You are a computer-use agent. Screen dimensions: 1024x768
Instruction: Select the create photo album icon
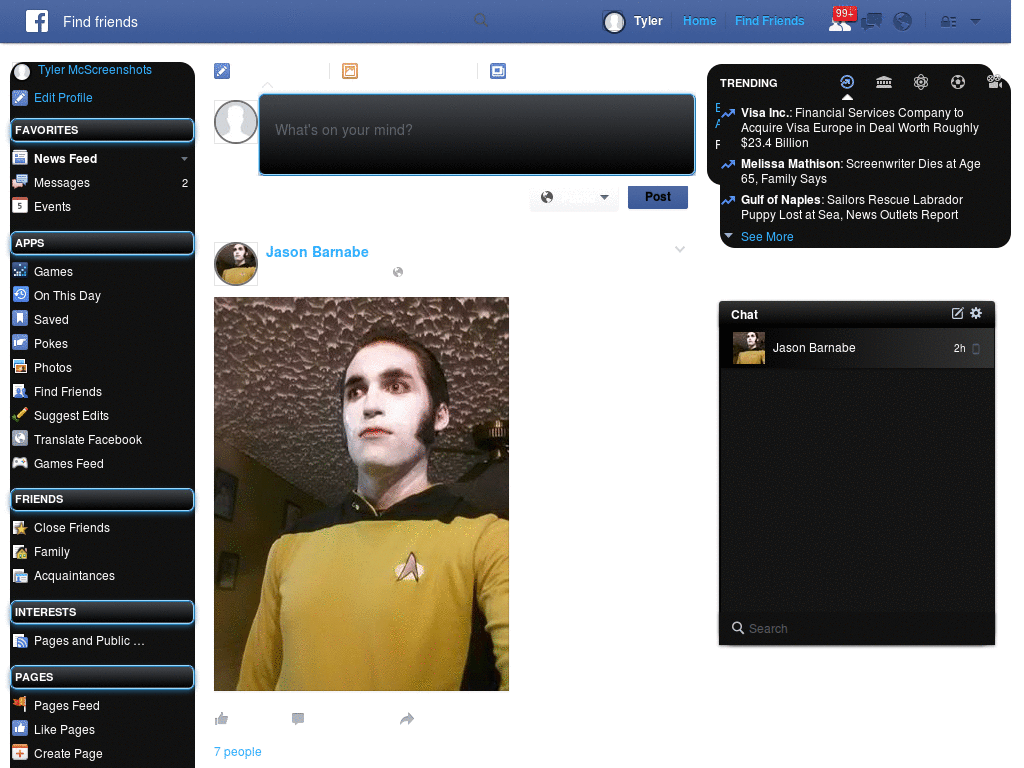click(498, 71)
